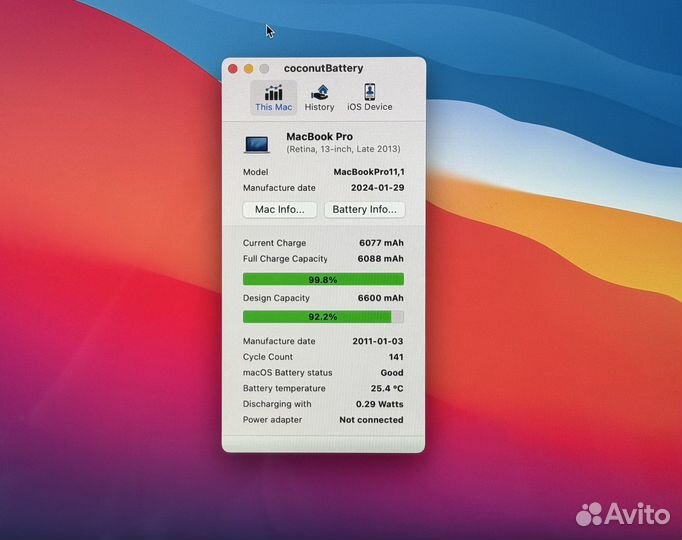
Task: Select the This Mac tab icon
Action: click(274, 93)
